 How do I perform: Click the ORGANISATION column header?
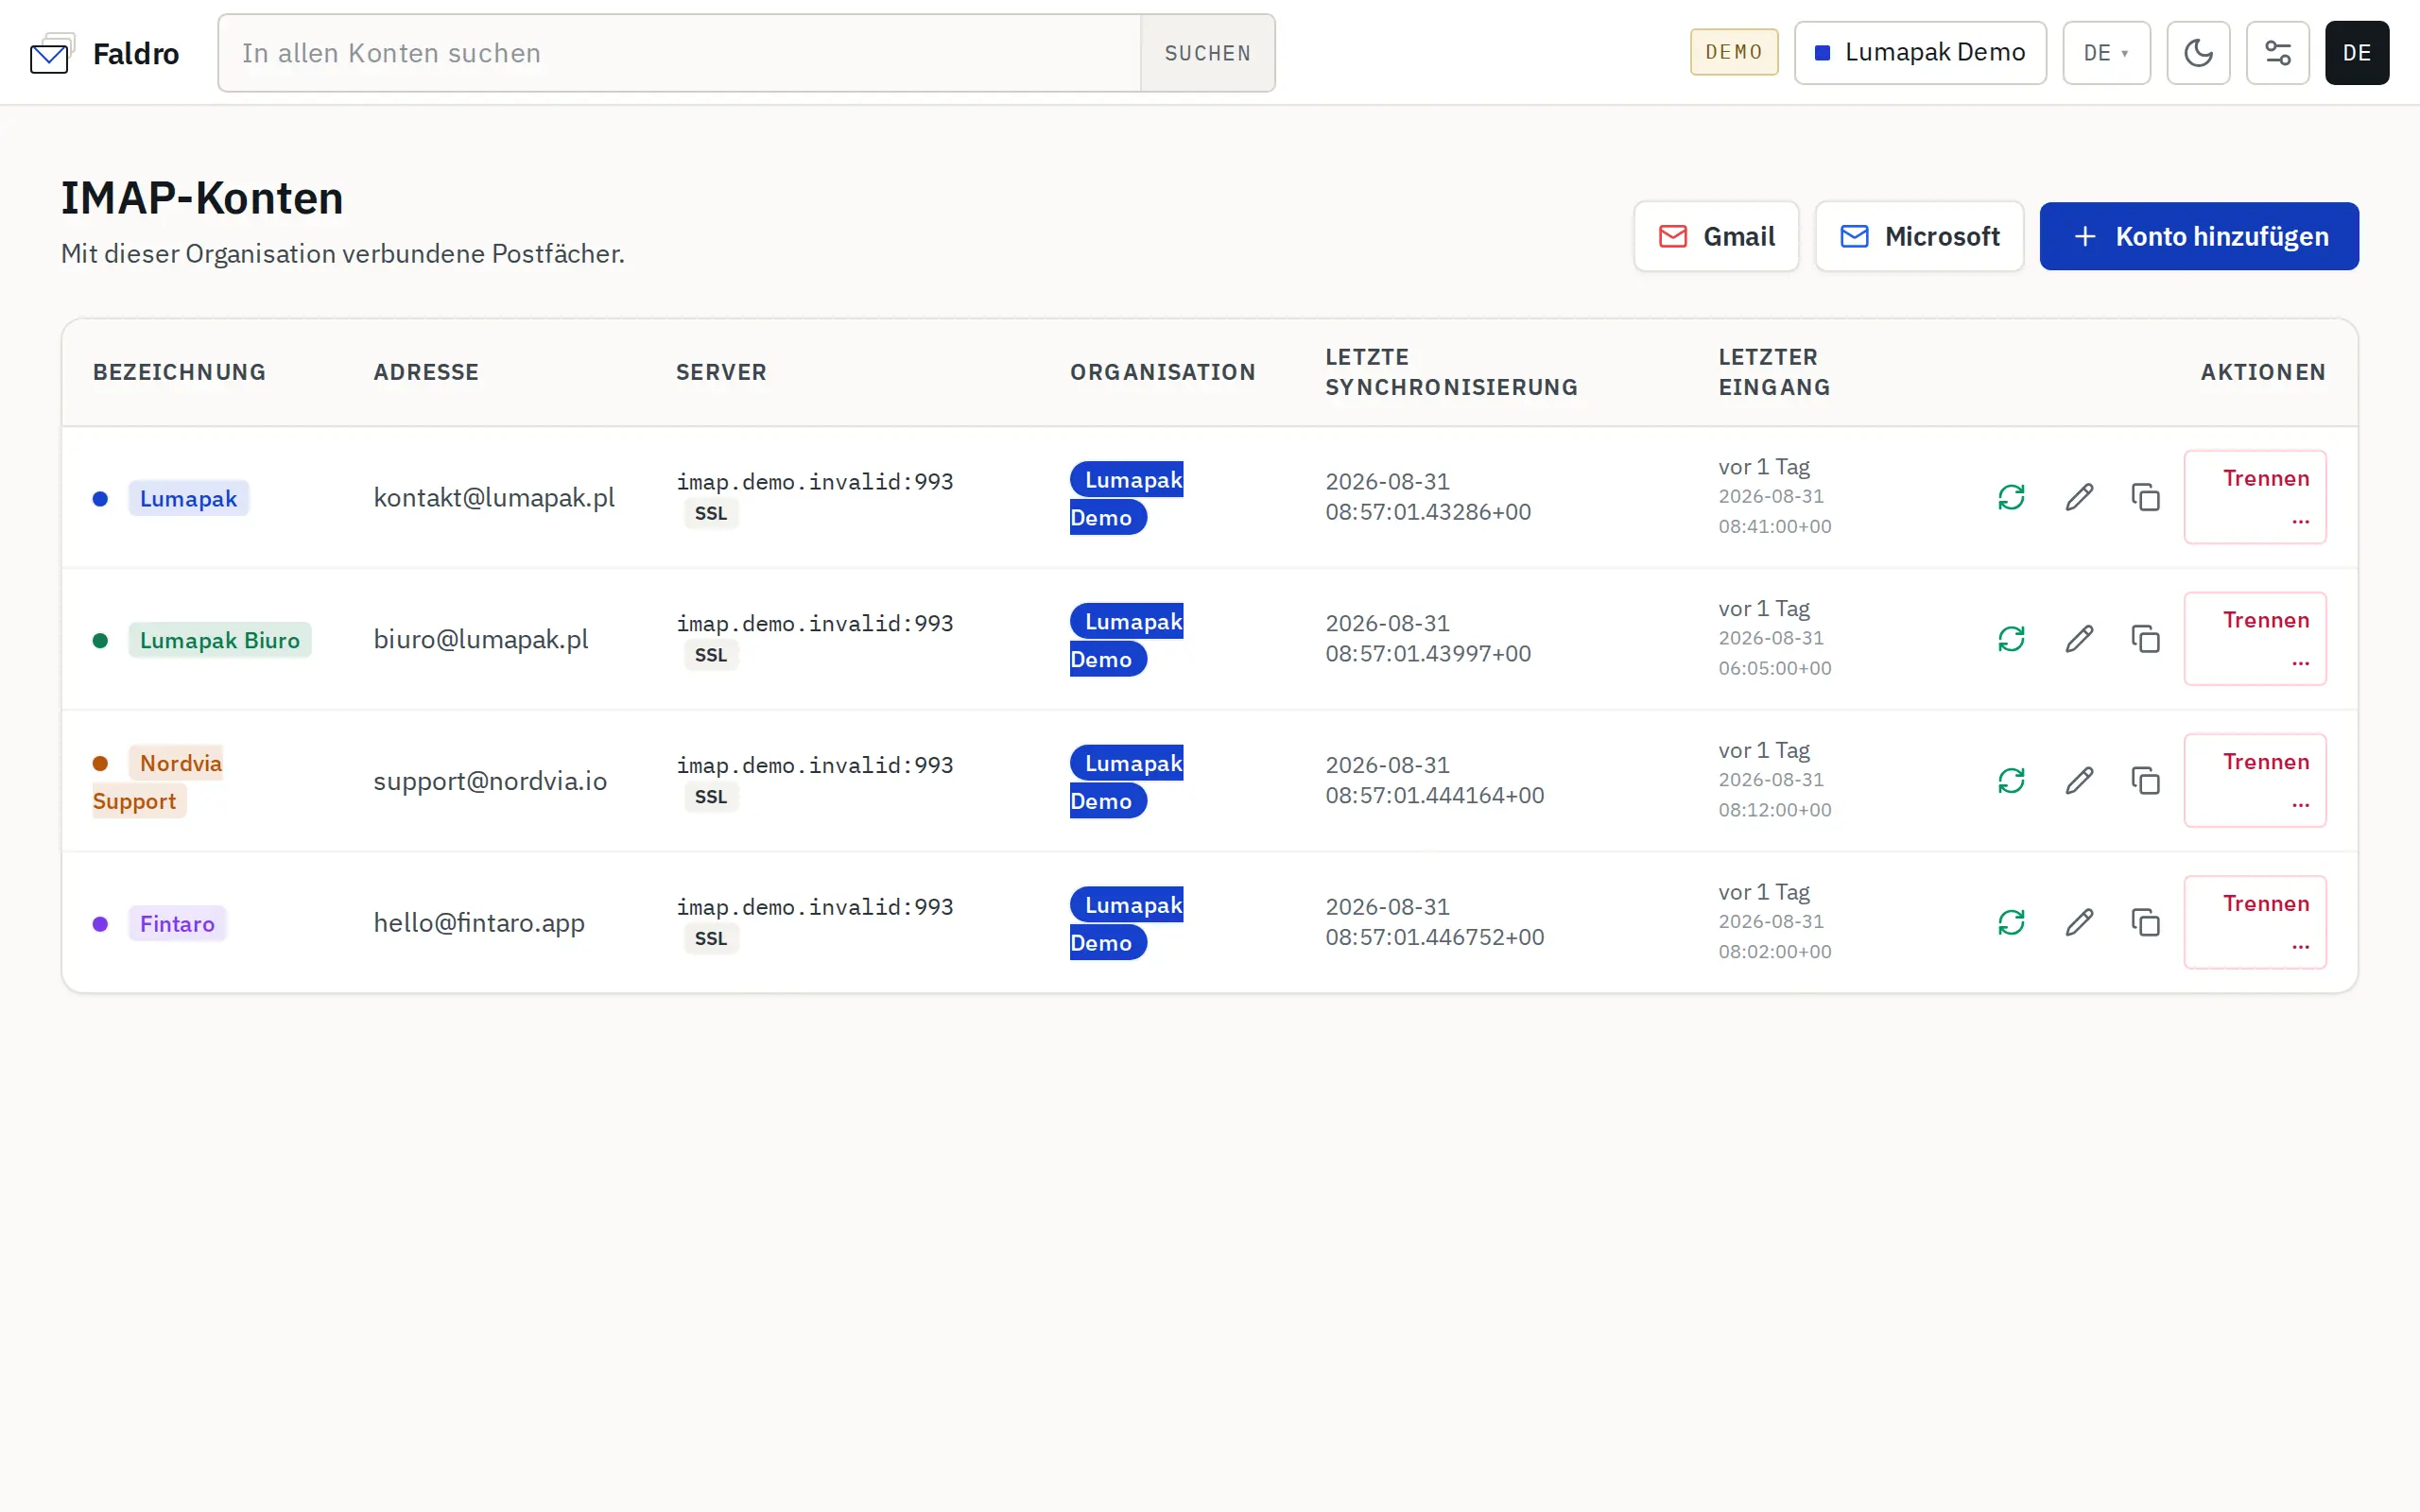pos(1163,372)
